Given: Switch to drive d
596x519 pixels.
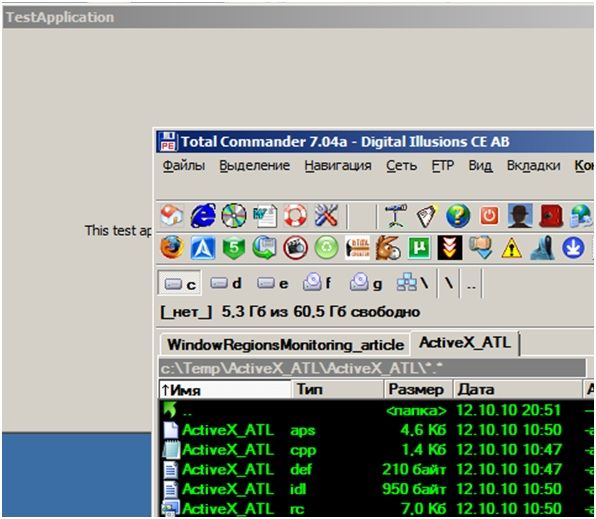Looking at the screenshot, I should click(x=227, y=283).
